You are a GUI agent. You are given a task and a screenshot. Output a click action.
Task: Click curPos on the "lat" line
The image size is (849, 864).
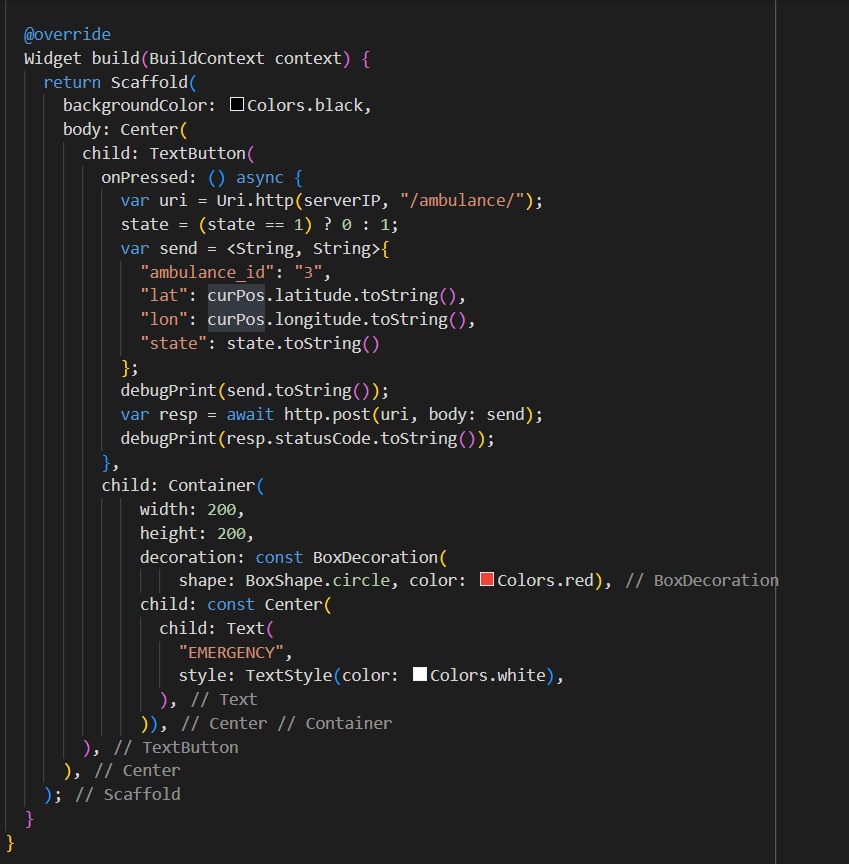236,295
